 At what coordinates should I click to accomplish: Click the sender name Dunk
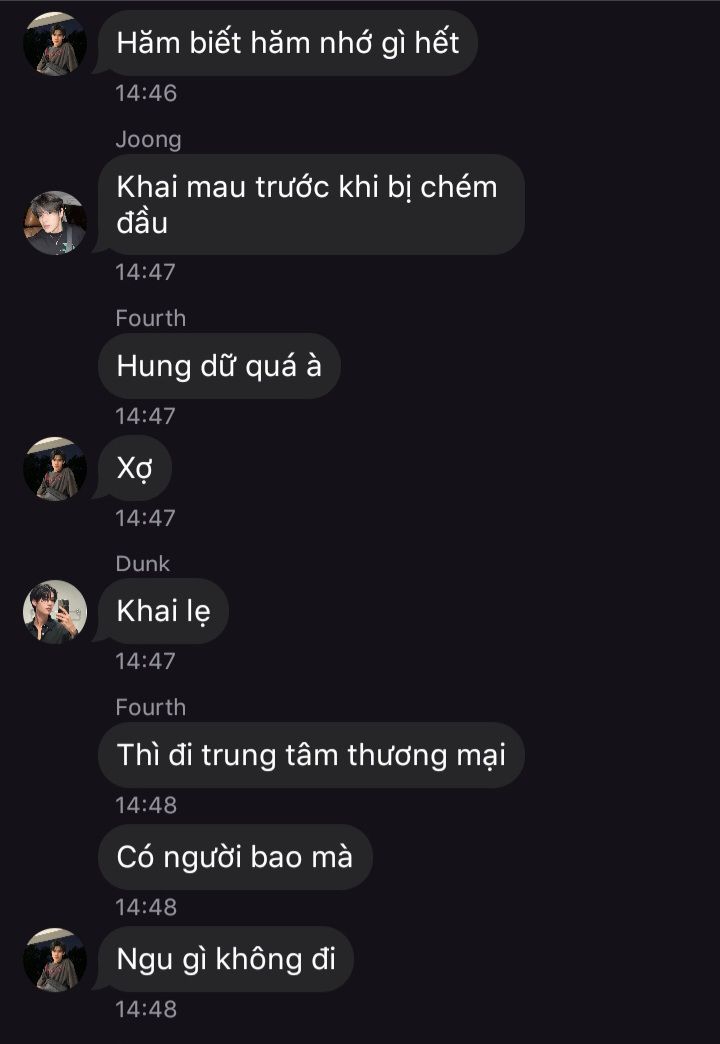[x=143, y=564]
